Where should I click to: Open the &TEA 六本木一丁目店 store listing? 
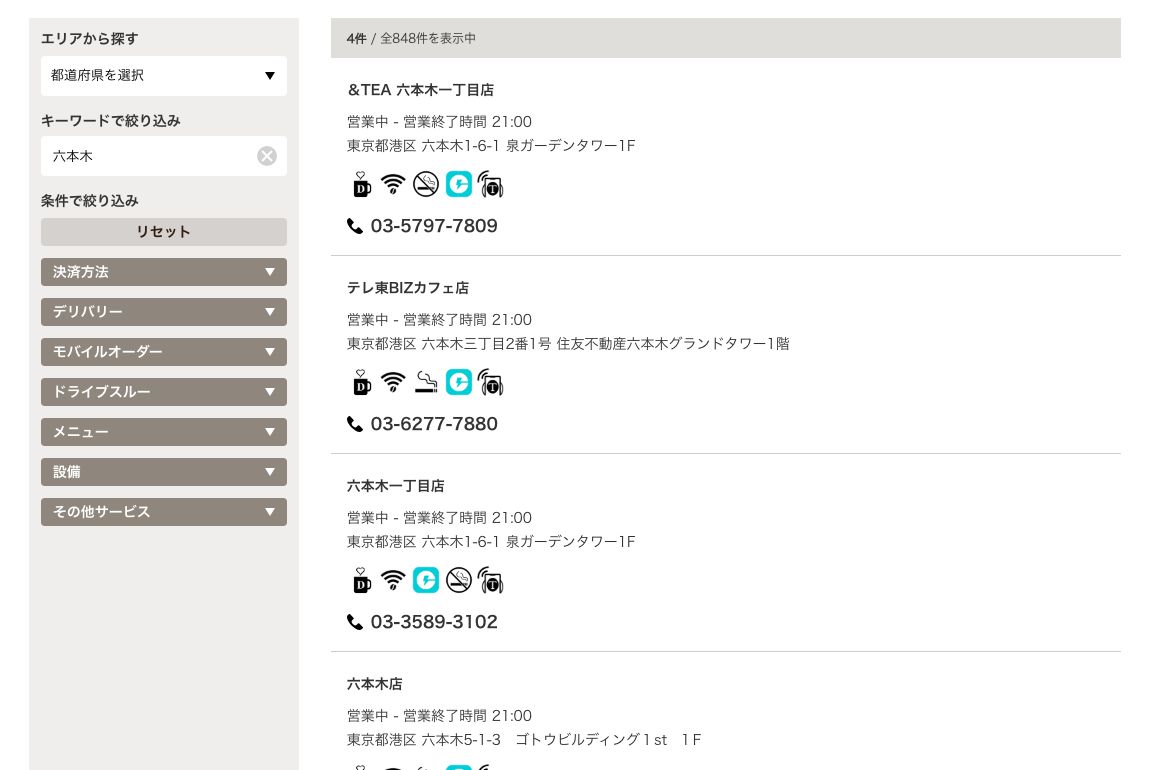point(420,90)
